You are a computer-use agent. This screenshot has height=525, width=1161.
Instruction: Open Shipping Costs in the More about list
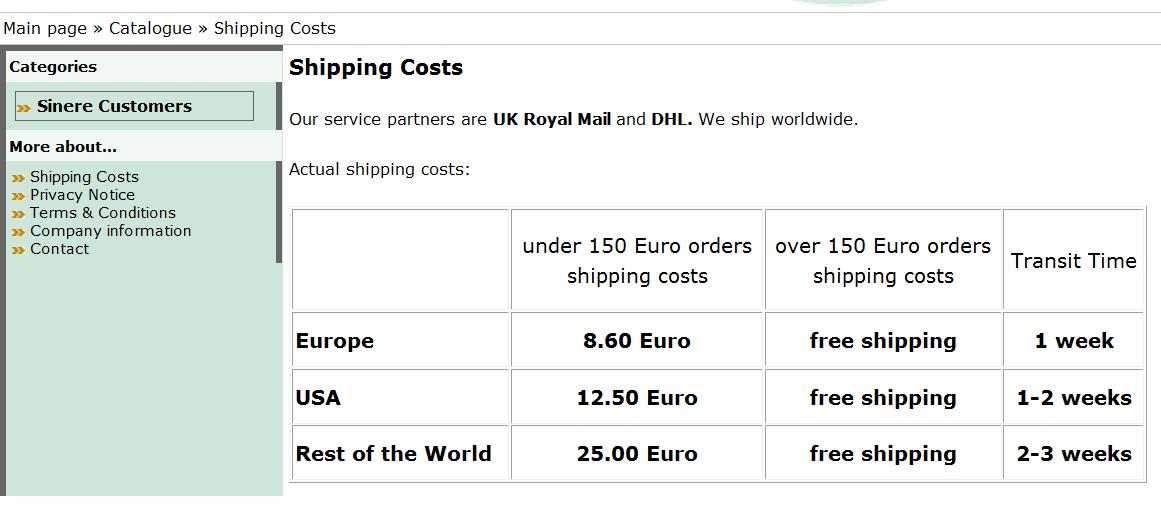(84, 177)
